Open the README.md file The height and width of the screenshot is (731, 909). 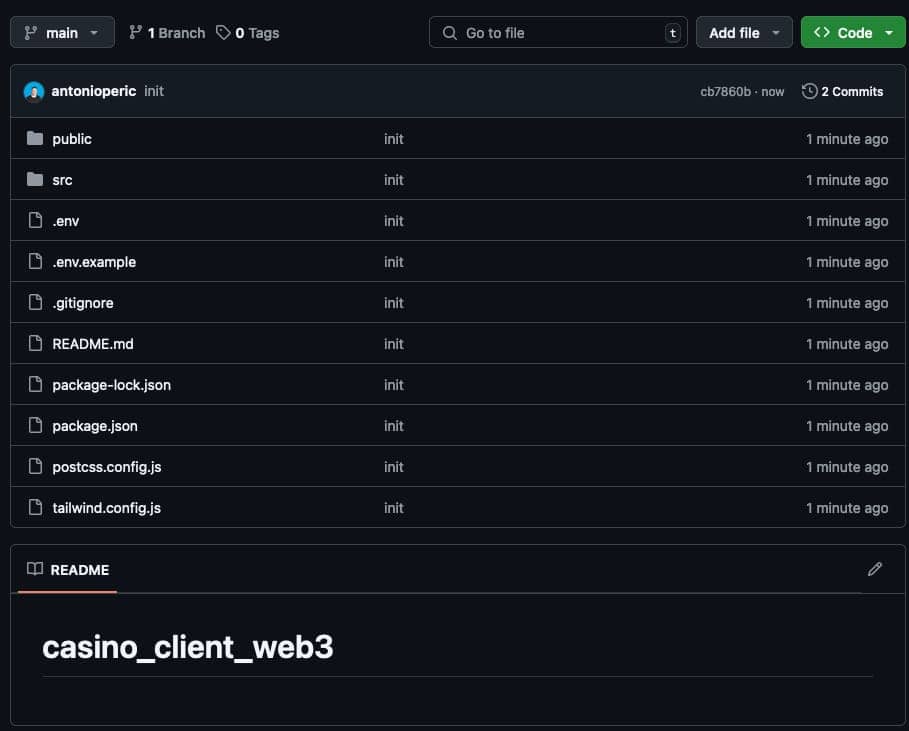point(93,344)
